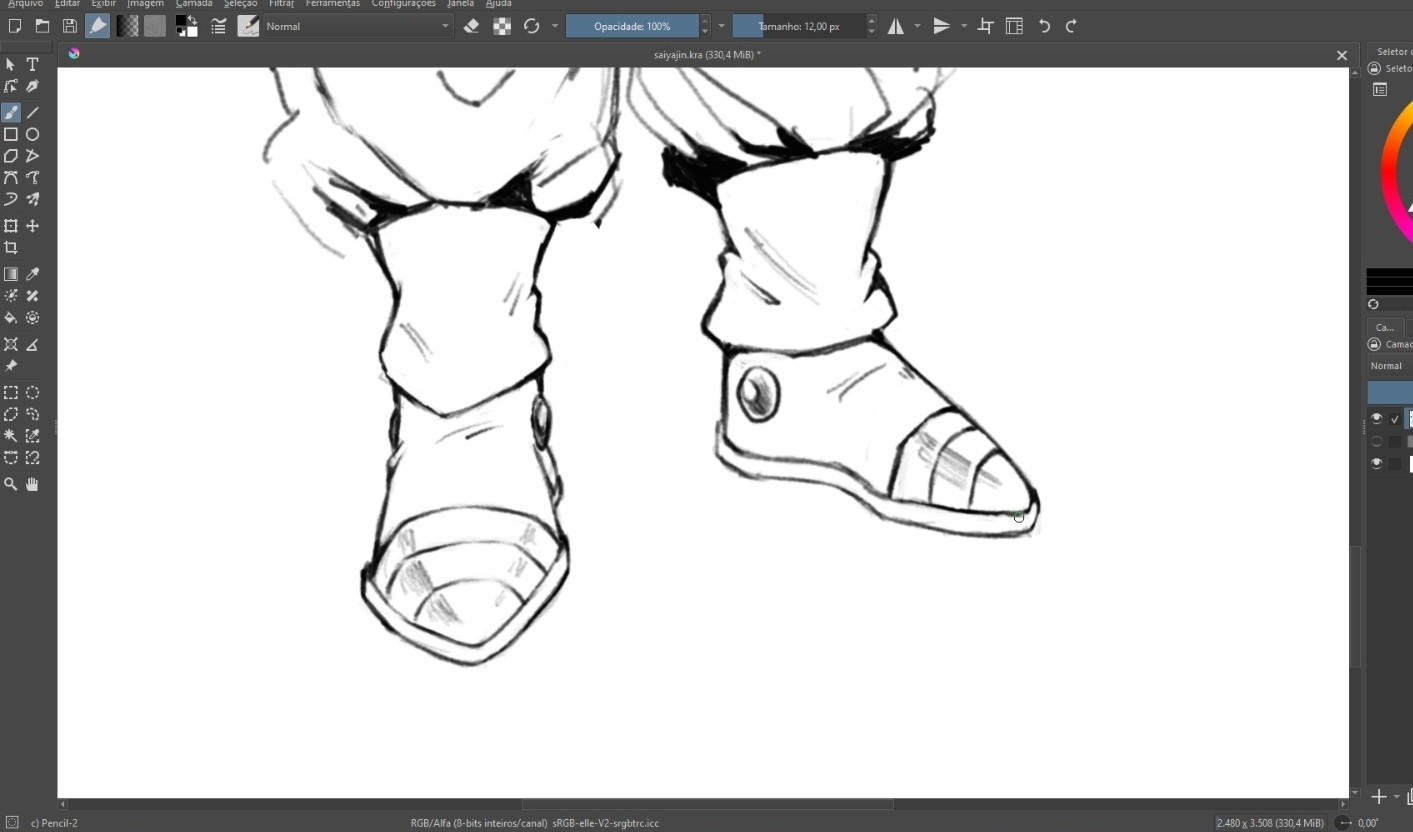Select the Color Sampler eyedropper tool
Image resolution: width=1413 pixels, height=832 pixels.
pos(32,274)
